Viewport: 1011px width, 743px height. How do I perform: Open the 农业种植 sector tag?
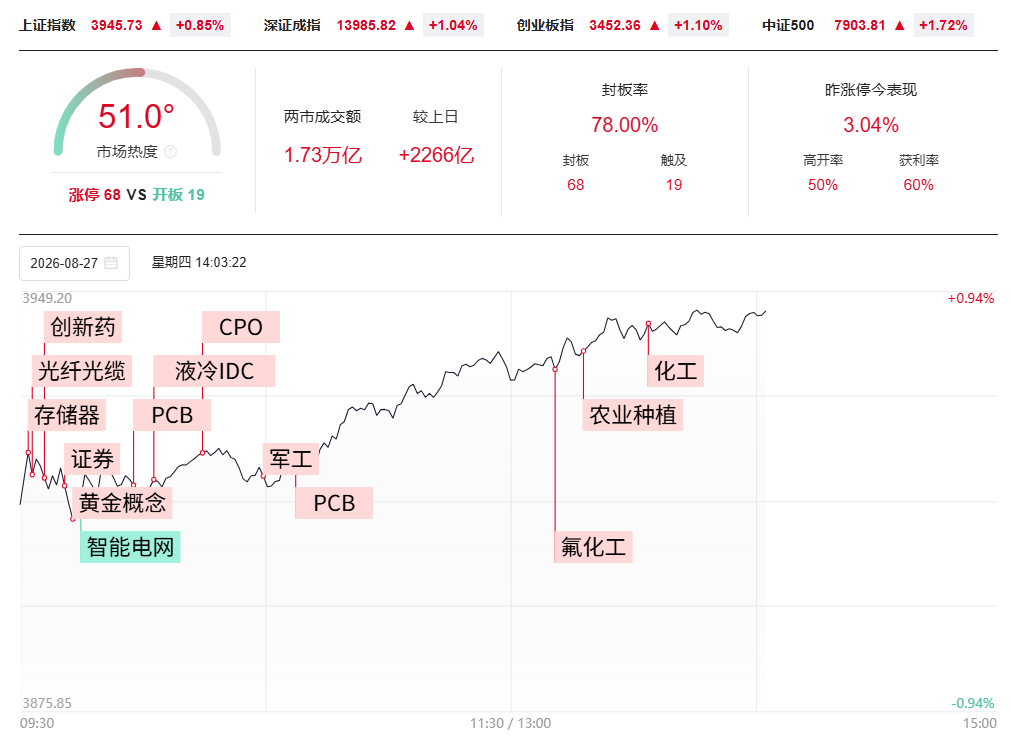coord(633,415)
